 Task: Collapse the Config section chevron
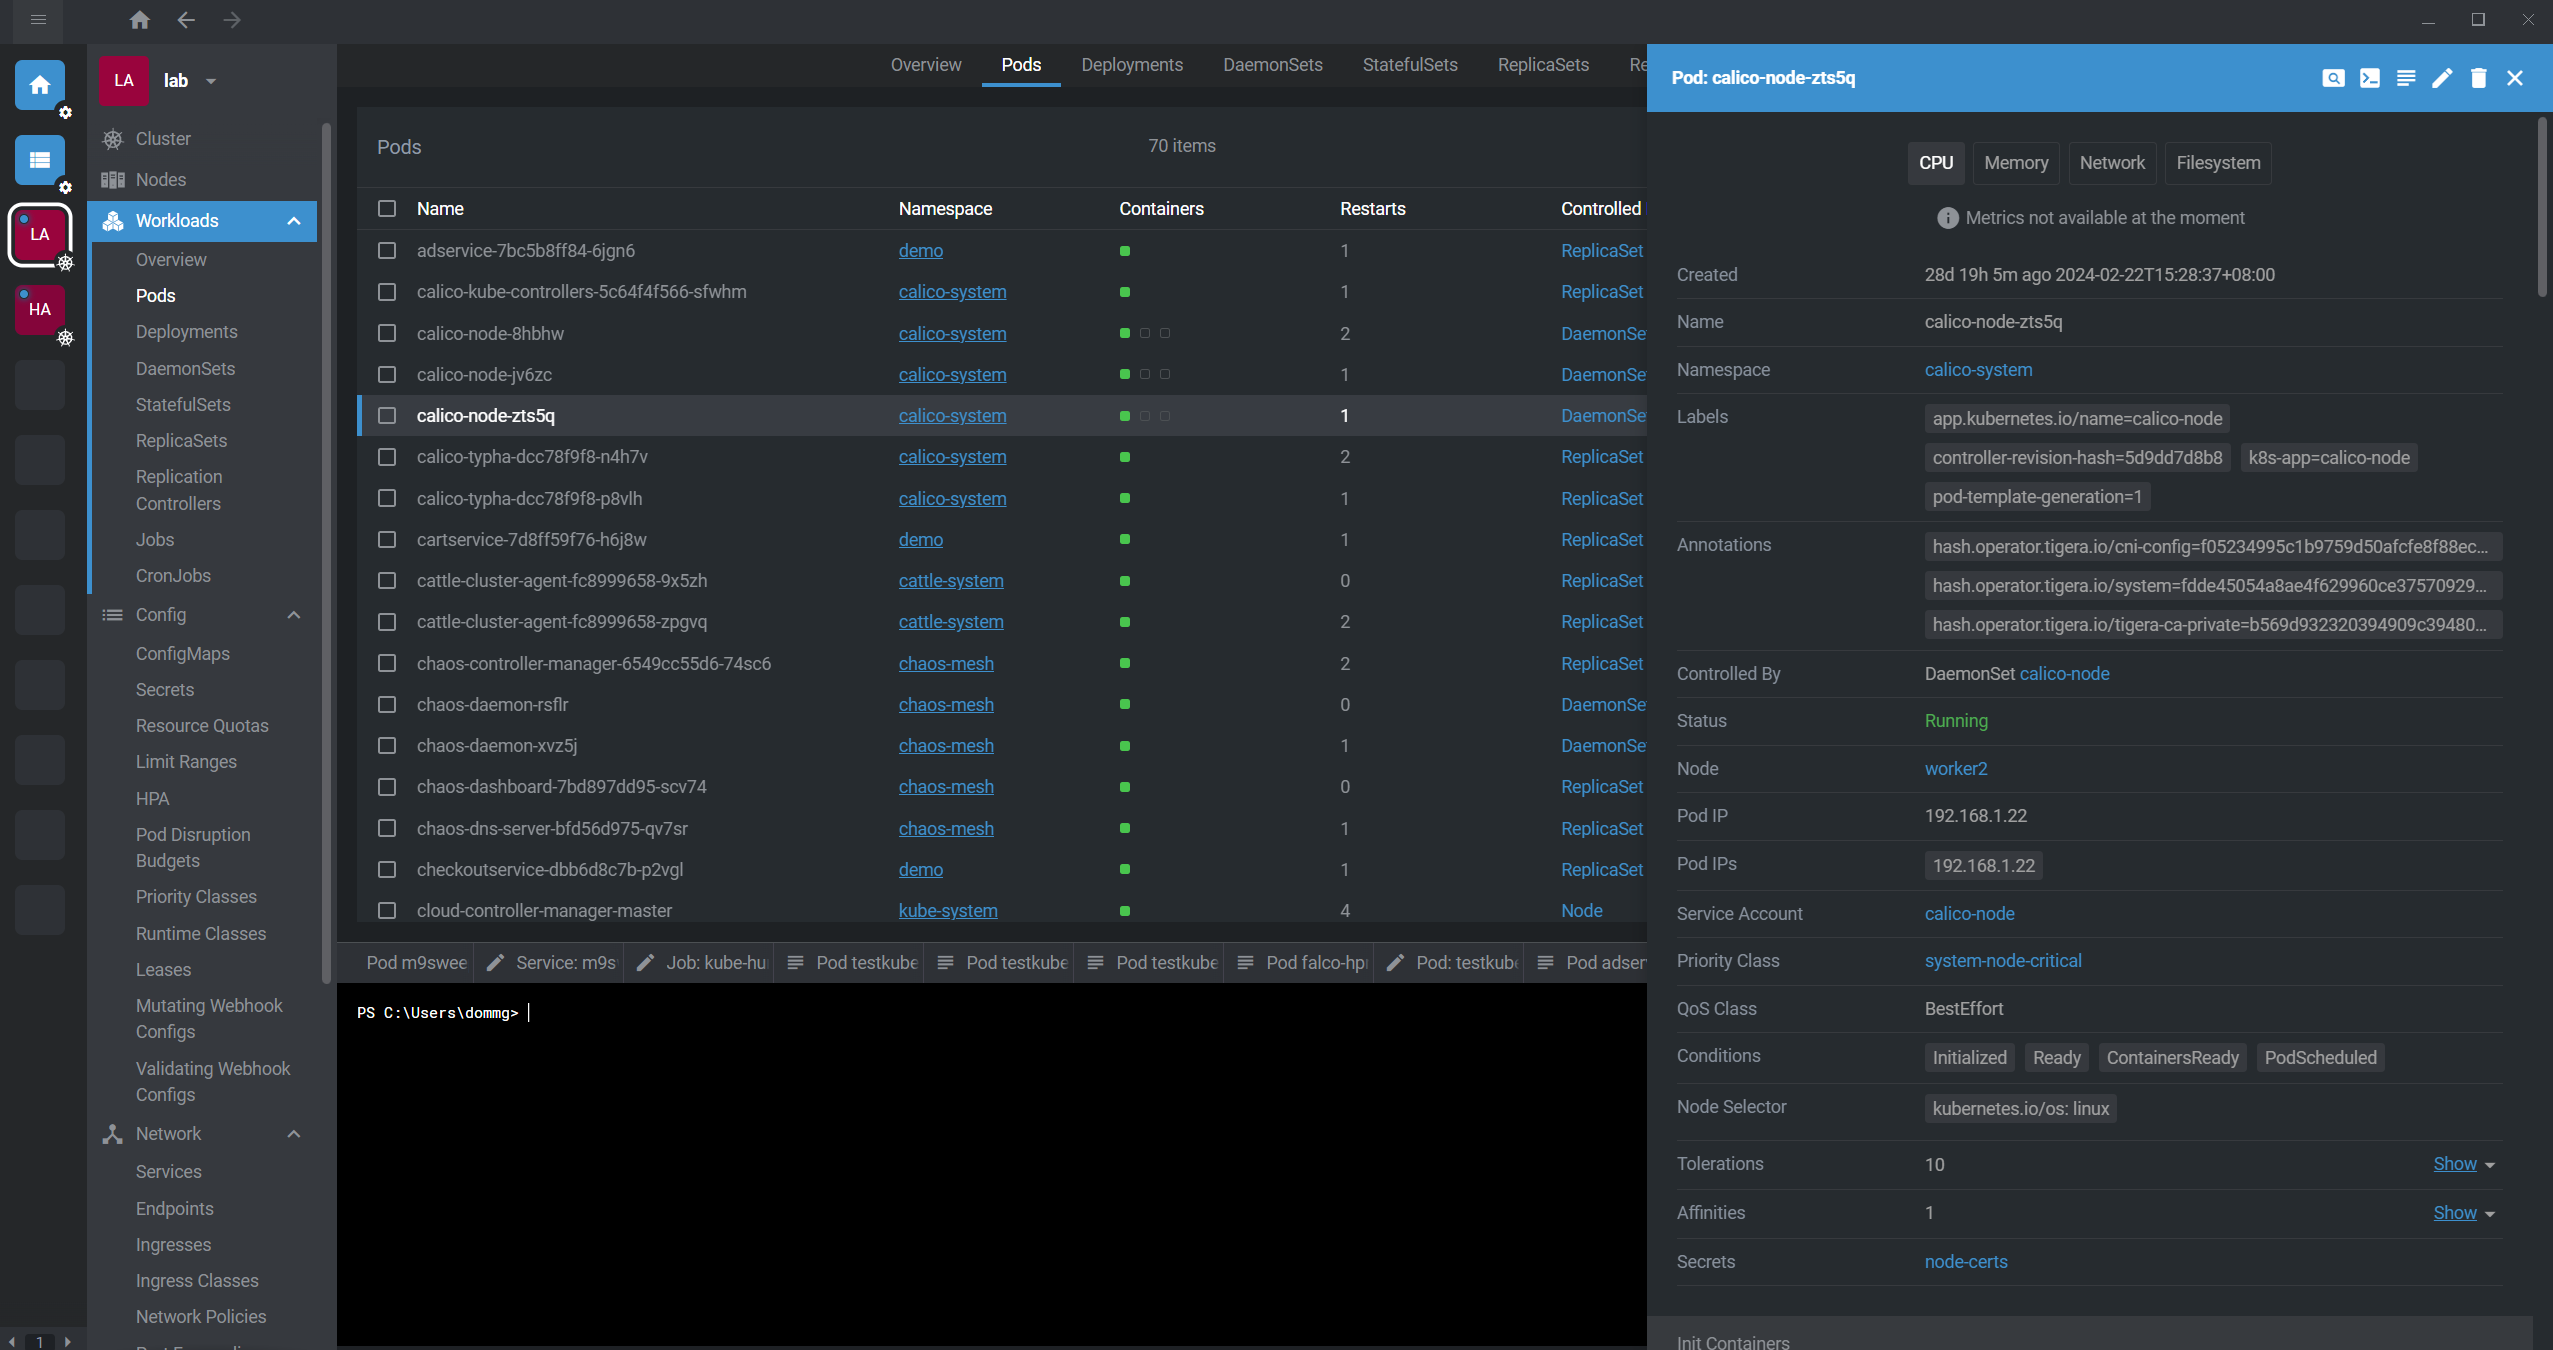pos(294,615)
